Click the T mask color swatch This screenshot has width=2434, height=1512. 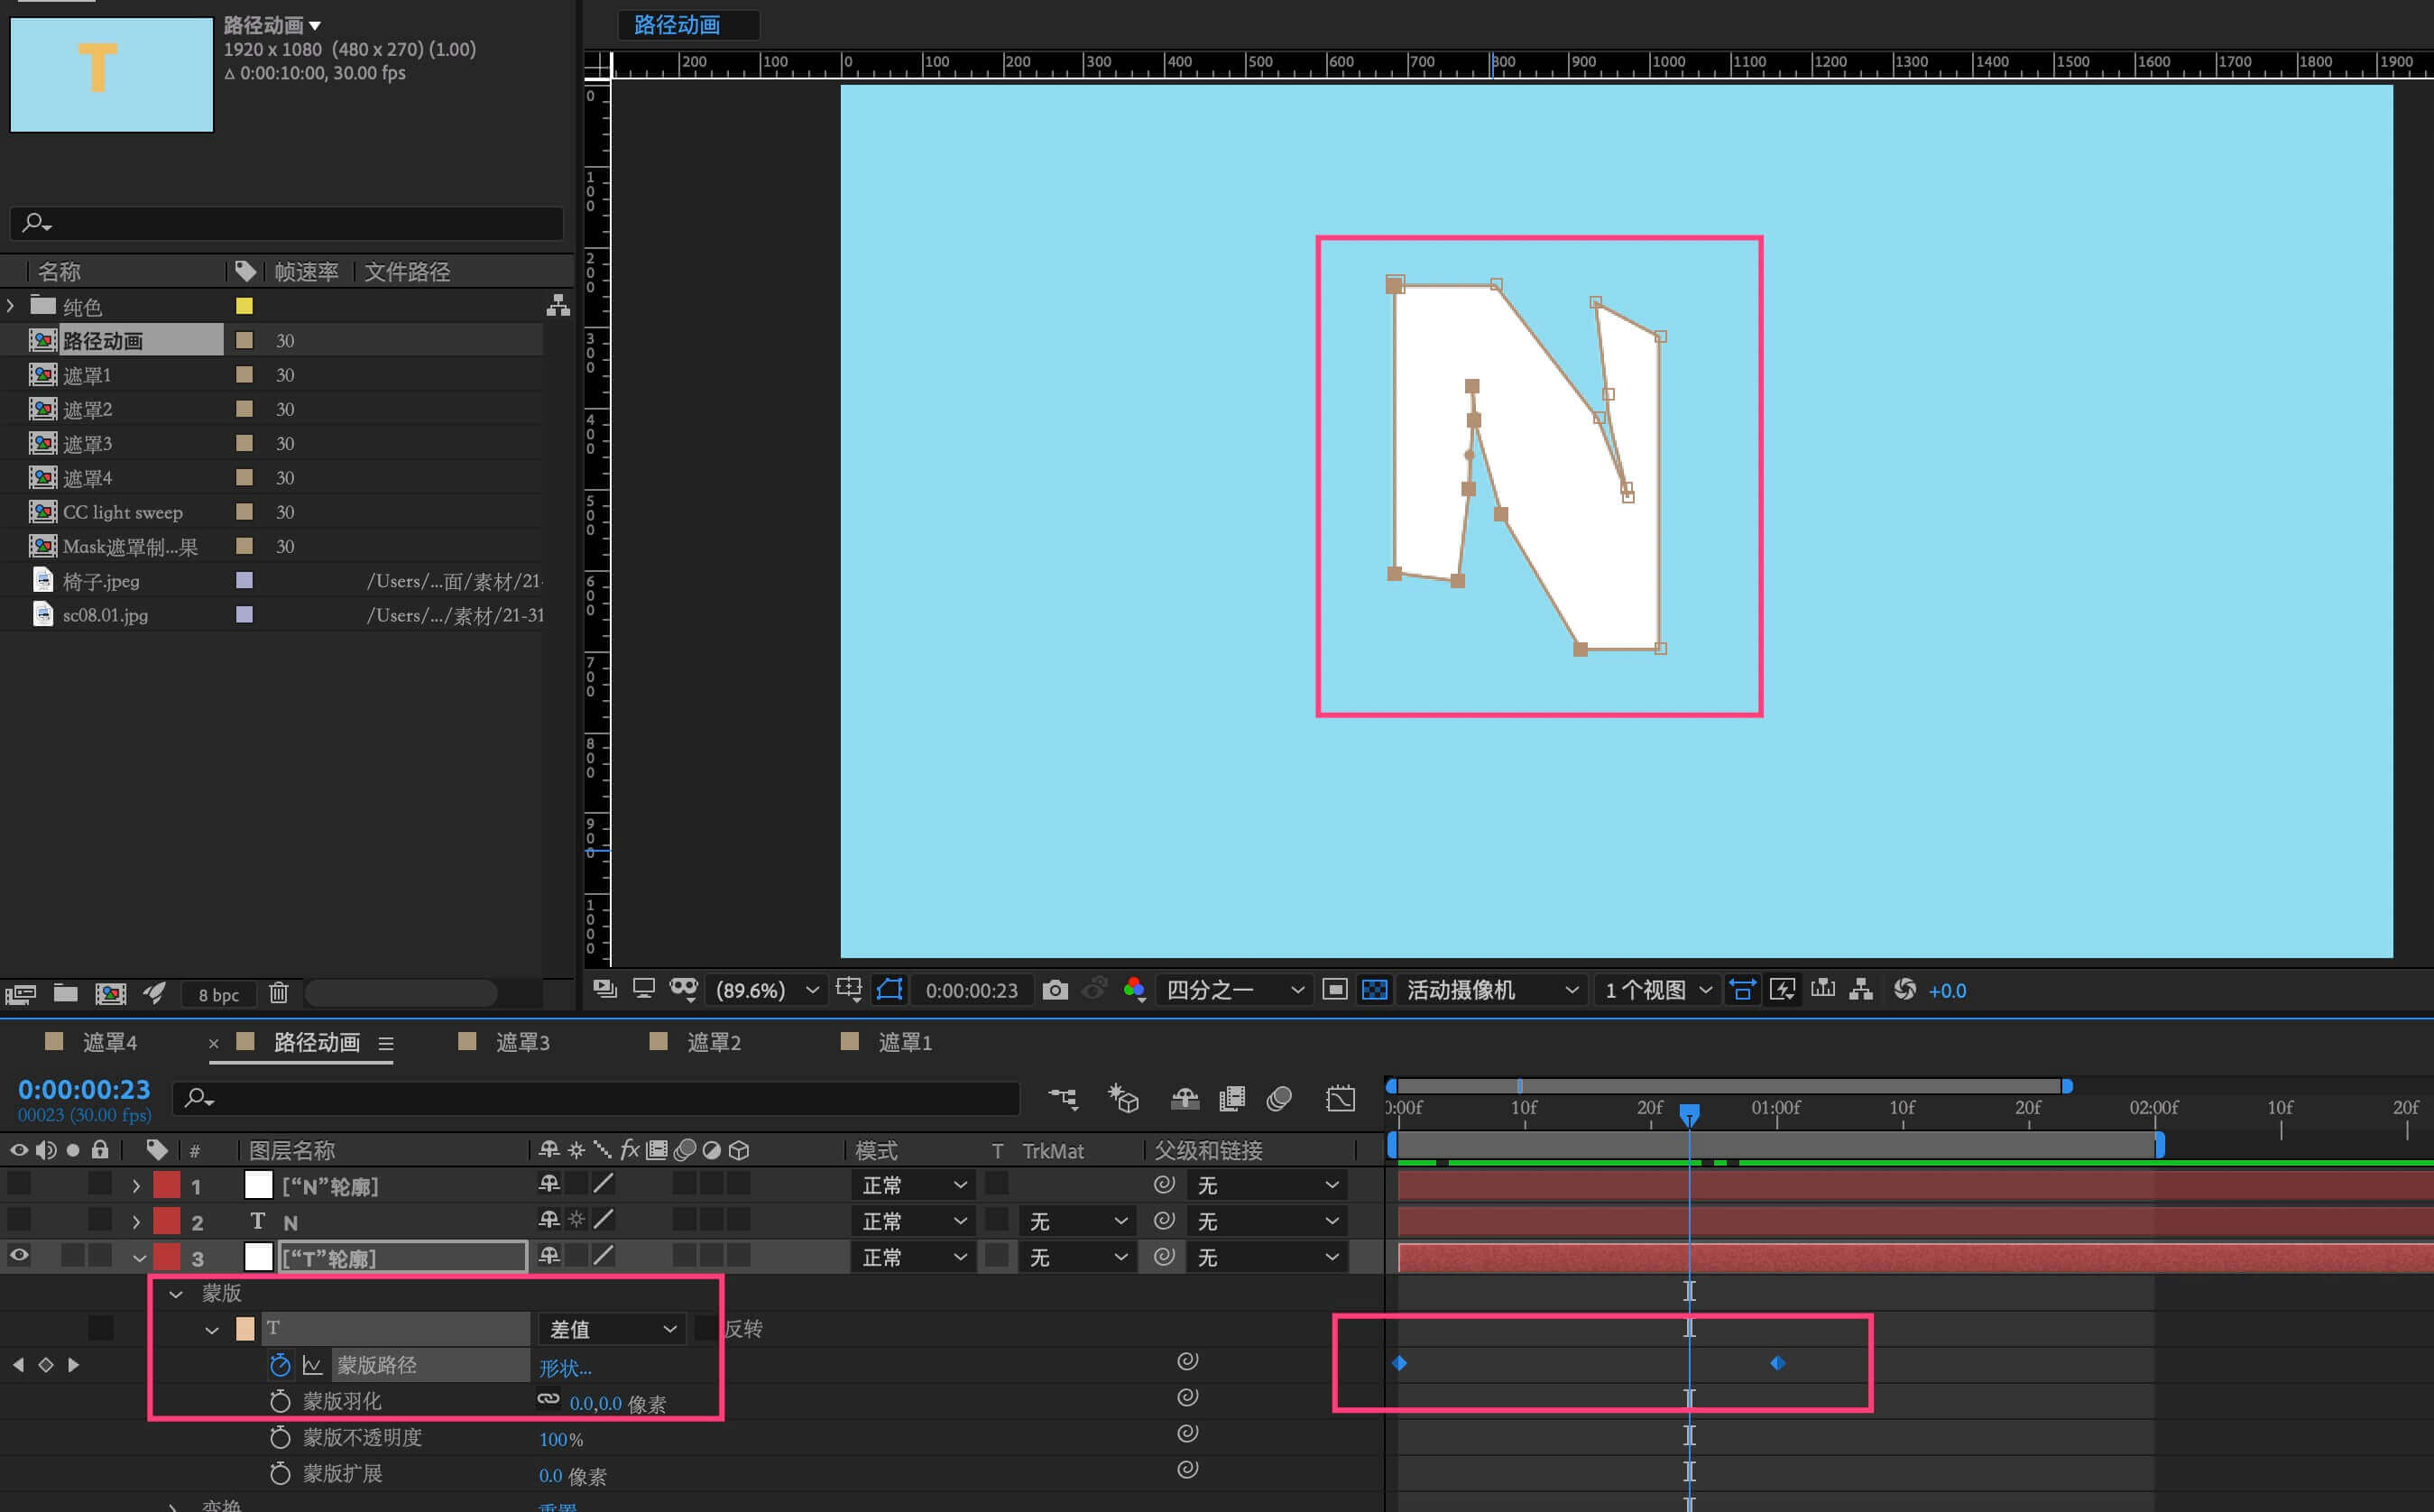tap(245, 1329)
